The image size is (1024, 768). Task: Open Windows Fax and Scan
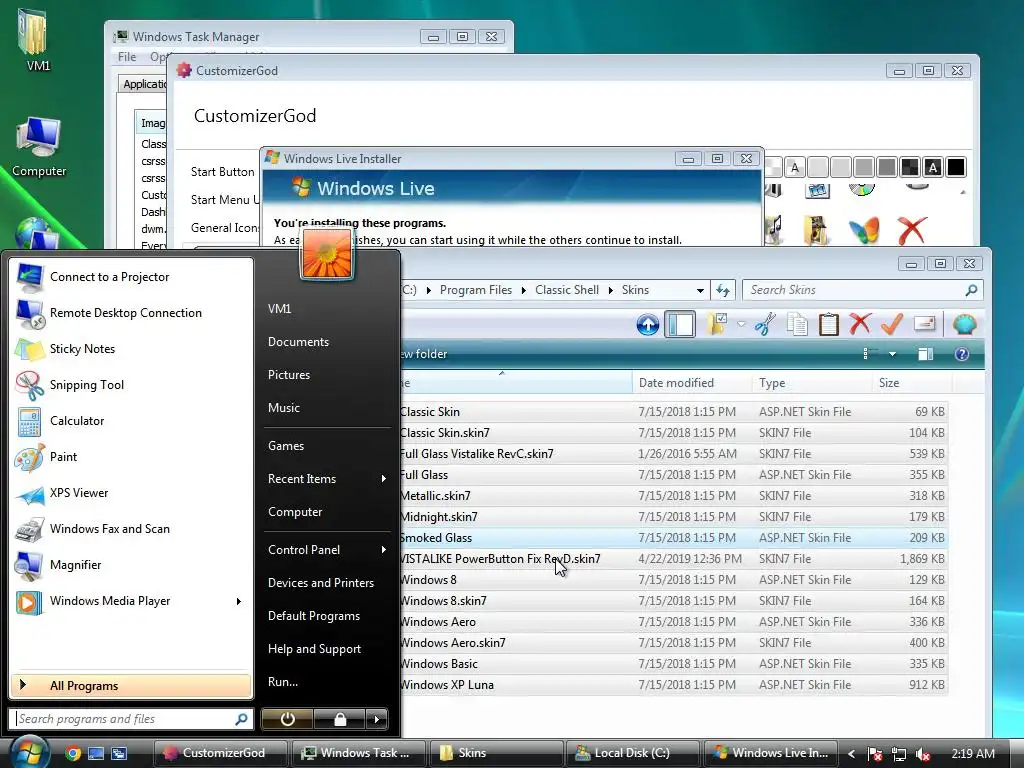[131, 529]
